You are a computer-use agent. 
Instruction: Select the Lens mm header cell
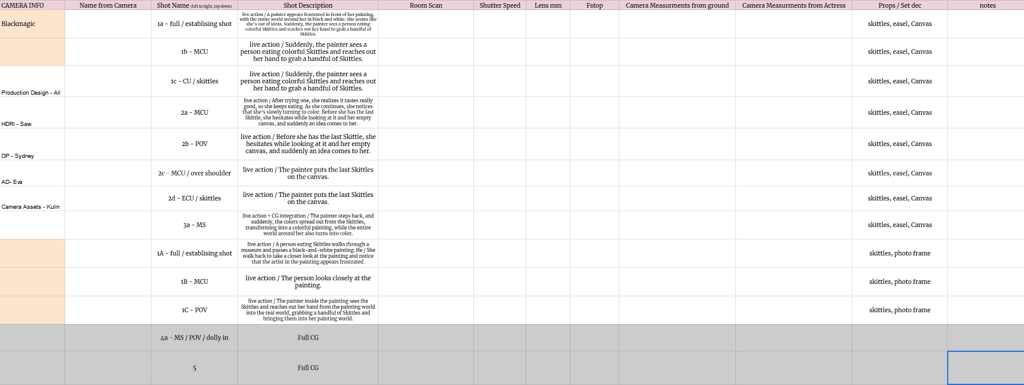point(548,5)
